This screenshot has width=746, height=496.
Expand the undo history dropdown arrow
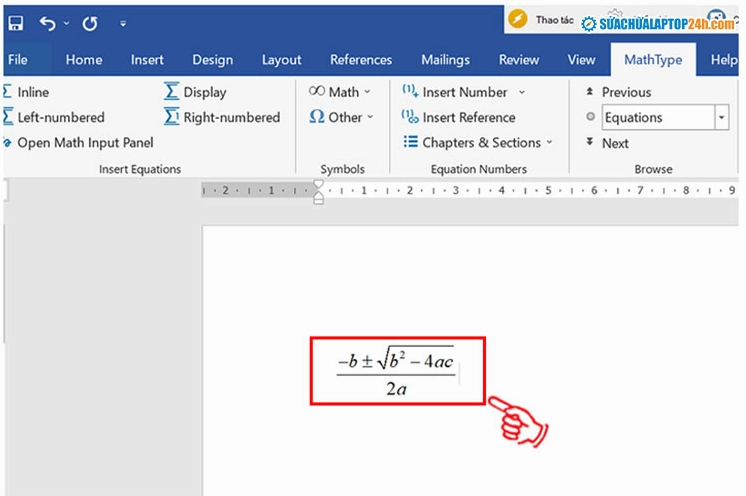click(66, 23)
